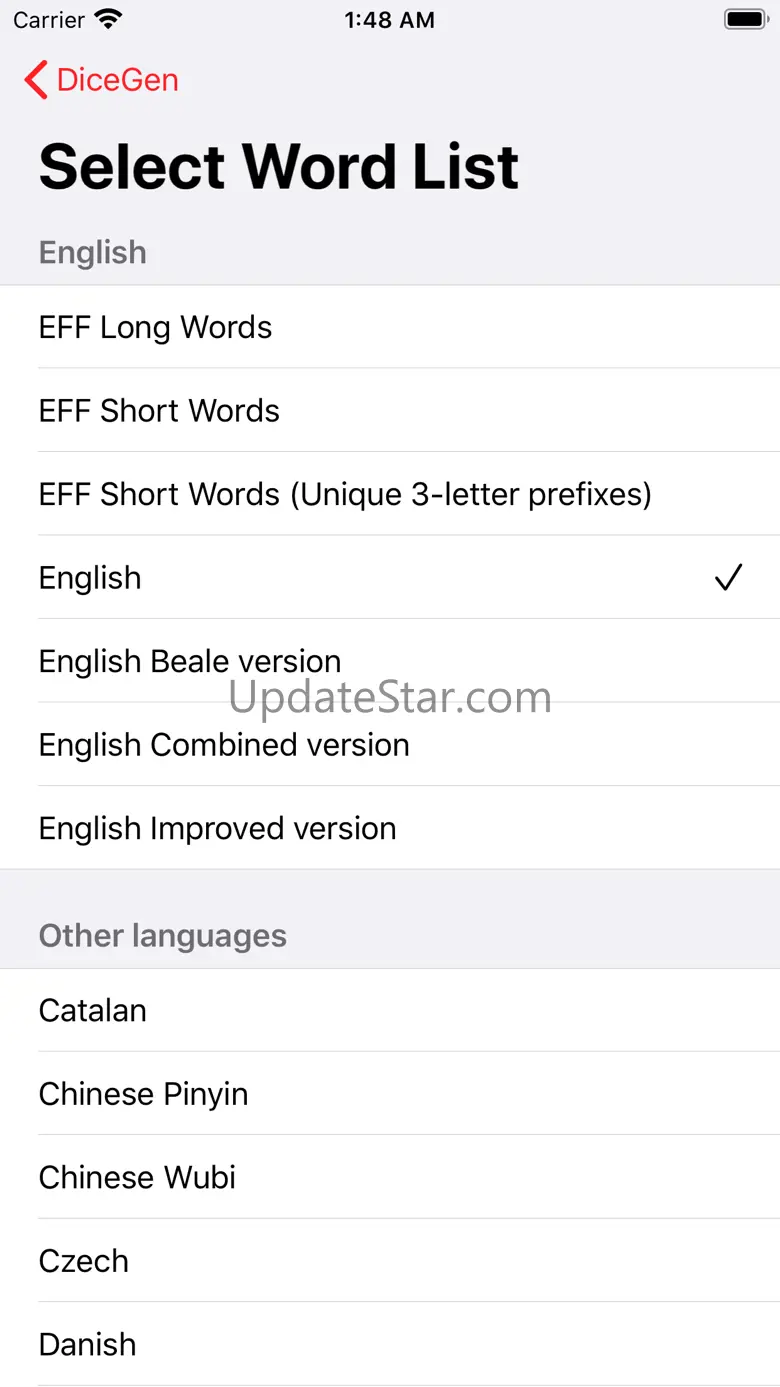Tap the Other languages section header
This screenshot has width=780, height=1387.
click(163, 936)
